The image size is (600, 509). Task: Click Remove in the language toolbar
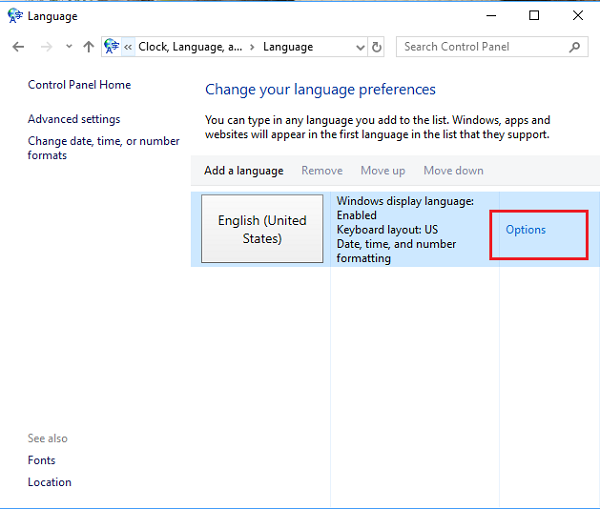(321, 171)
